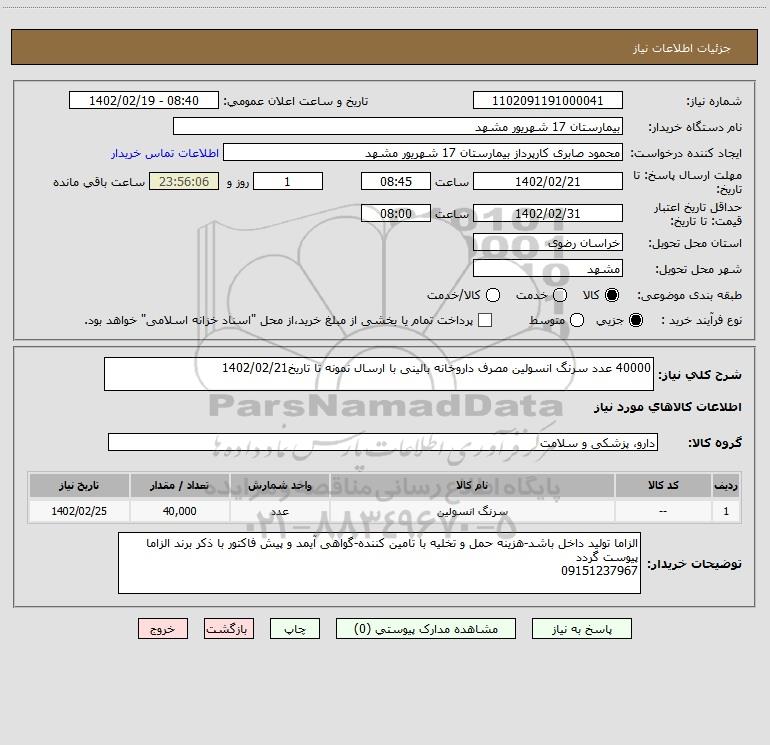Screen dimensions: 770x745
Task: Open اطلاعات تماس خریدار link
Action: [x=165, y=153]
